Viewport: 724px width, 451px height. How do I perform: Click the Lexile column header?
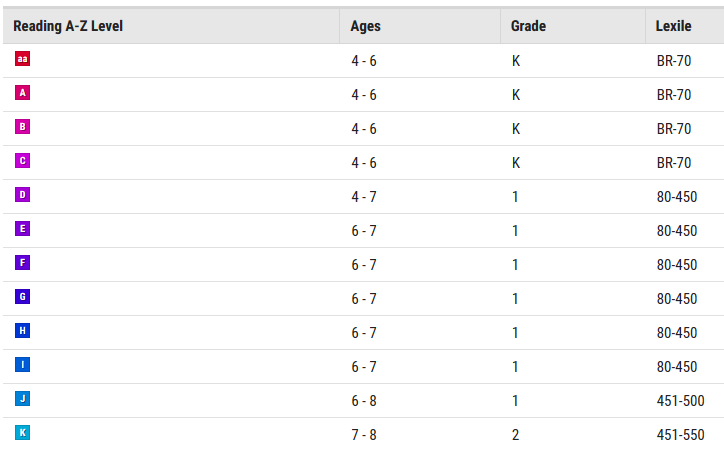(674, 26)
